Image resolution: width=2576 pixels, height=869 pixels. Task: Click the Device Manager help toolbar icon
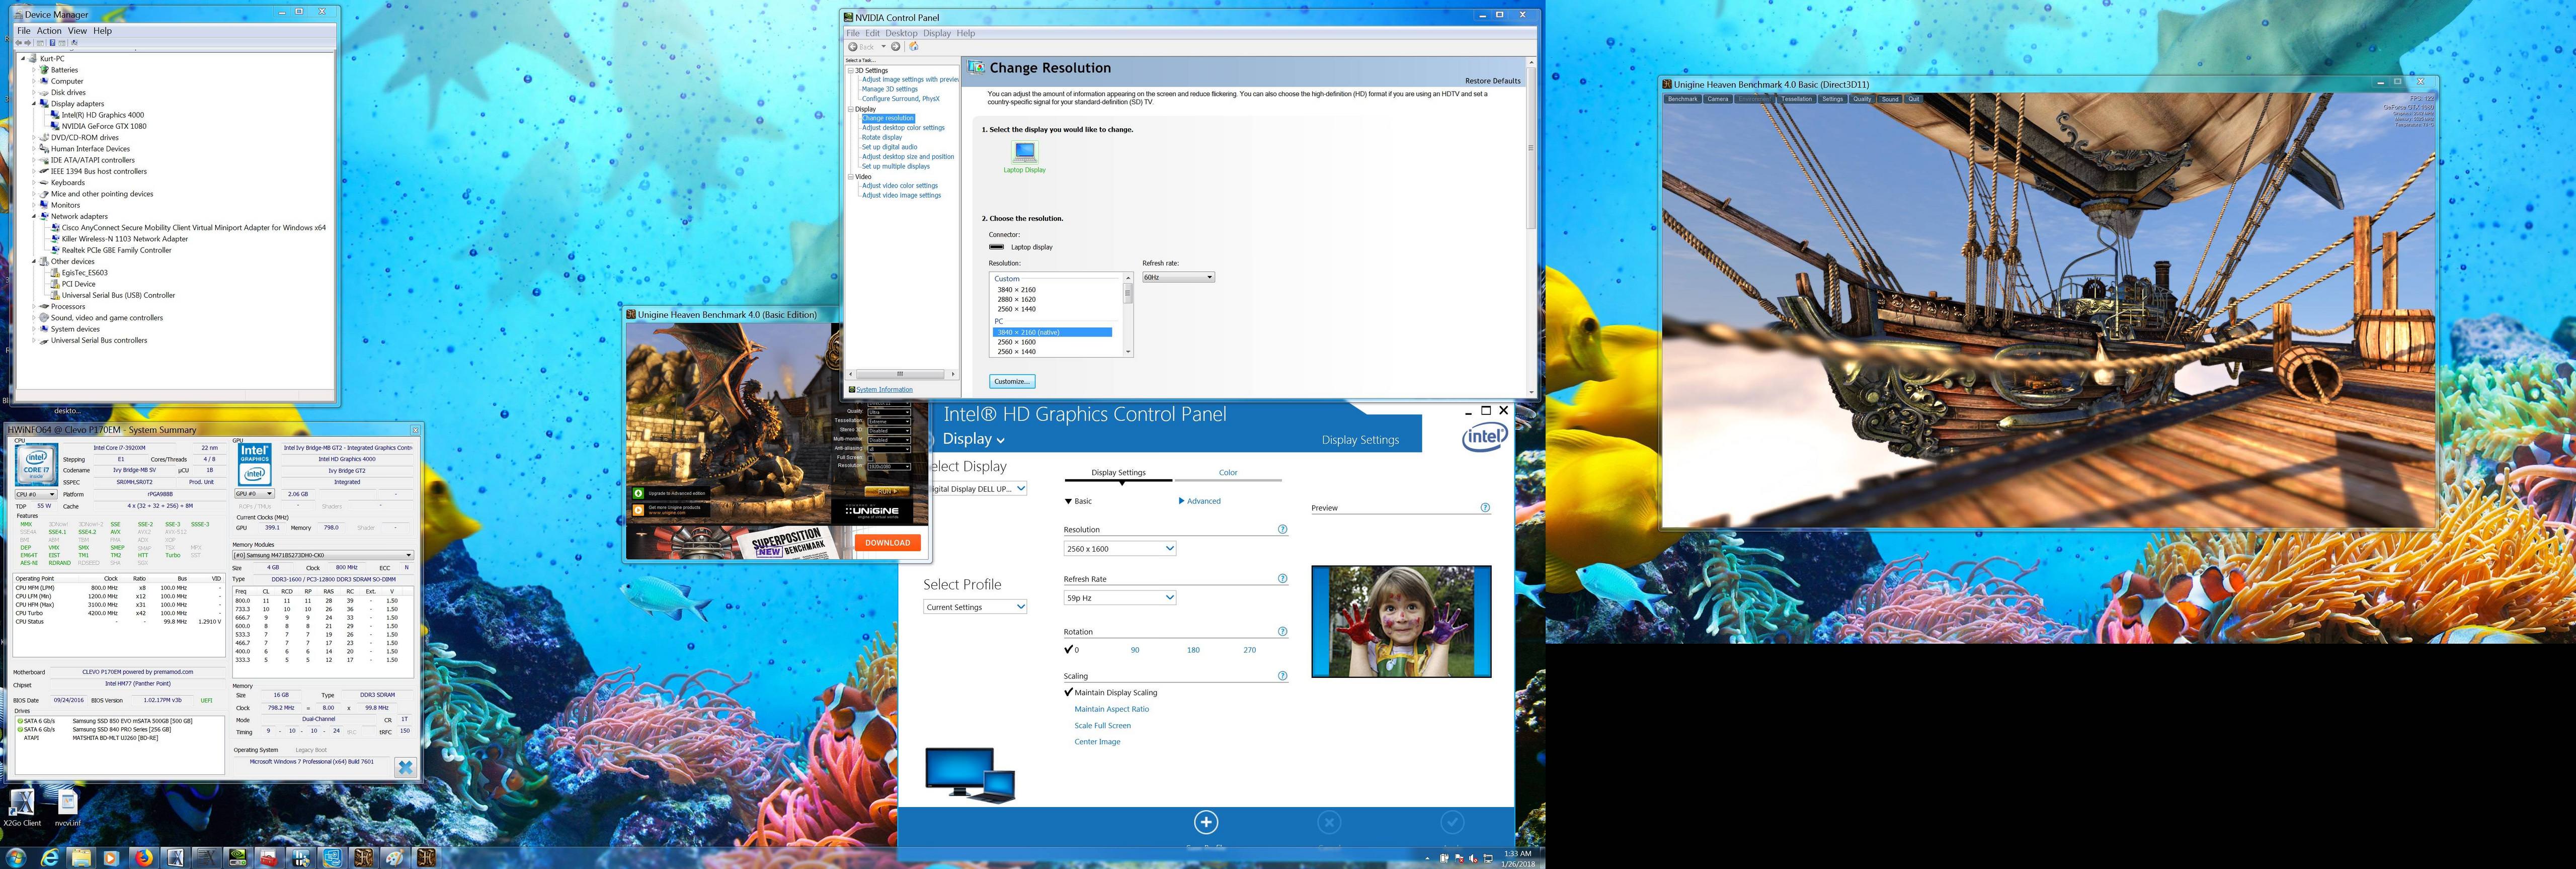tap(53, 43)
